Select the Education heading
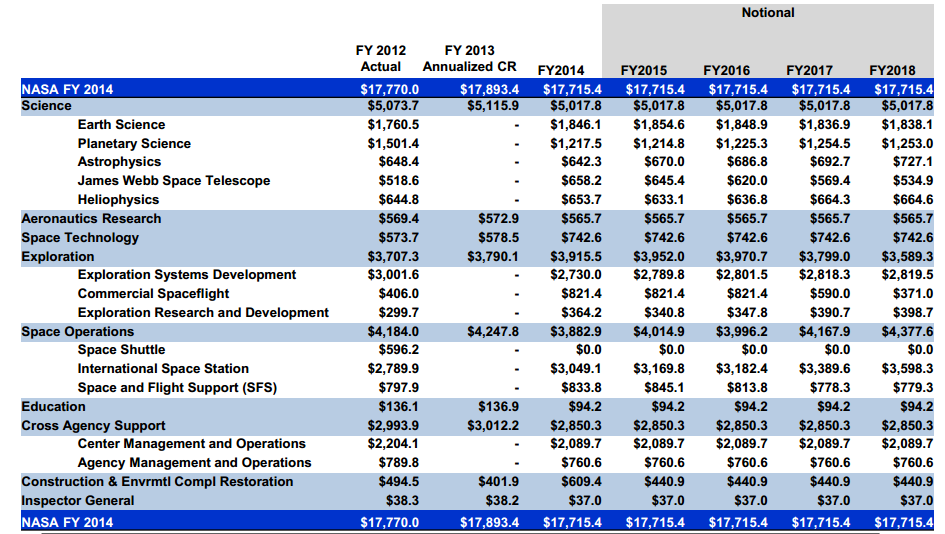945x534 pixels. coord(53,407)
